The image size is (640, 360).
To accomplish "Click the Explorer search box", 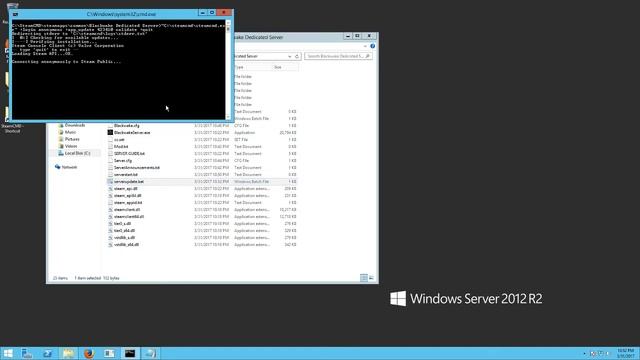I will pos(338,56).
